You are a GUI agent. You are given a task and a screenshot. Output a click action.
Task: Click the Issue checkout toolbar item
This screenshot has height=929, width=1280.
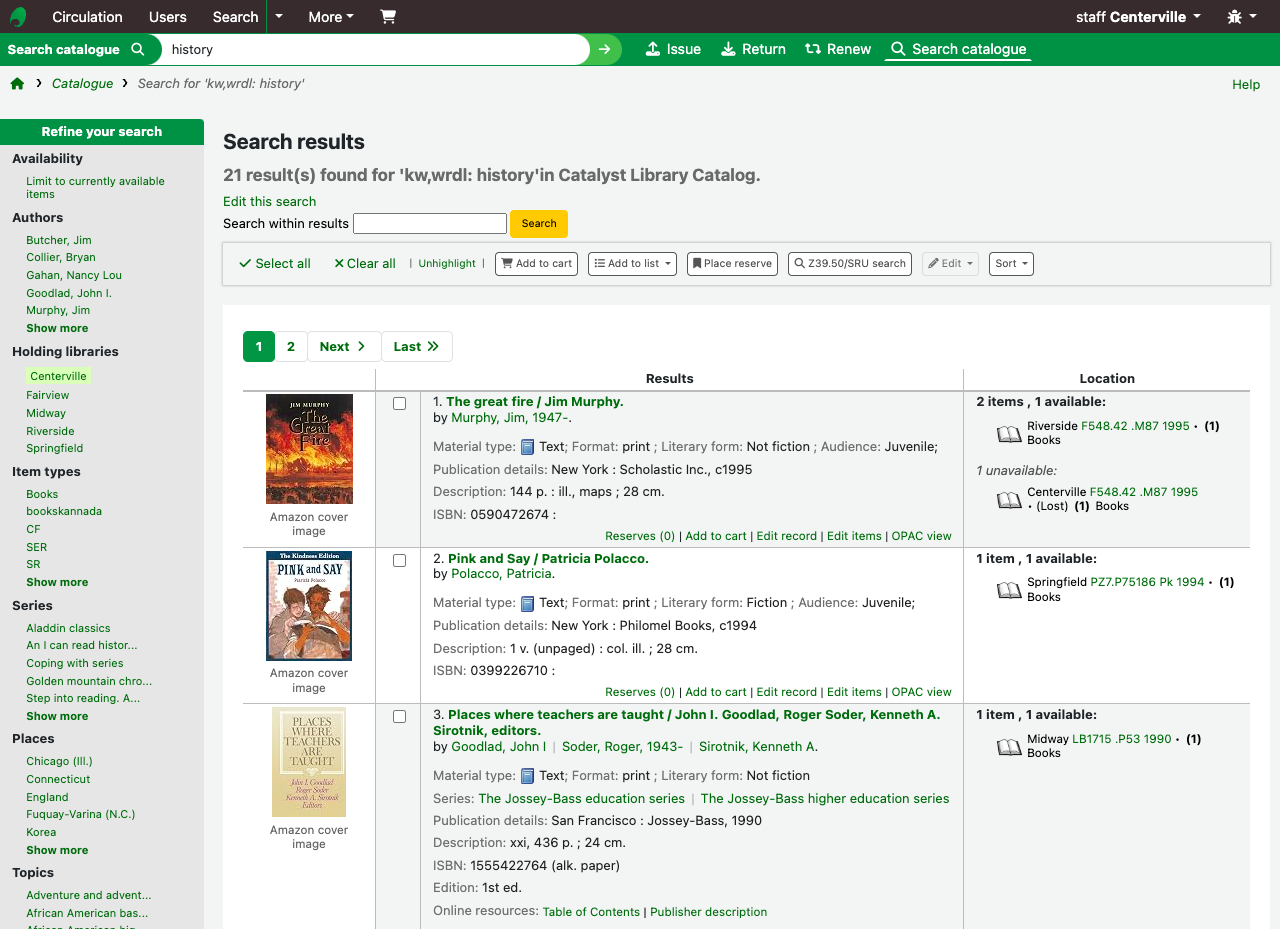673,49
